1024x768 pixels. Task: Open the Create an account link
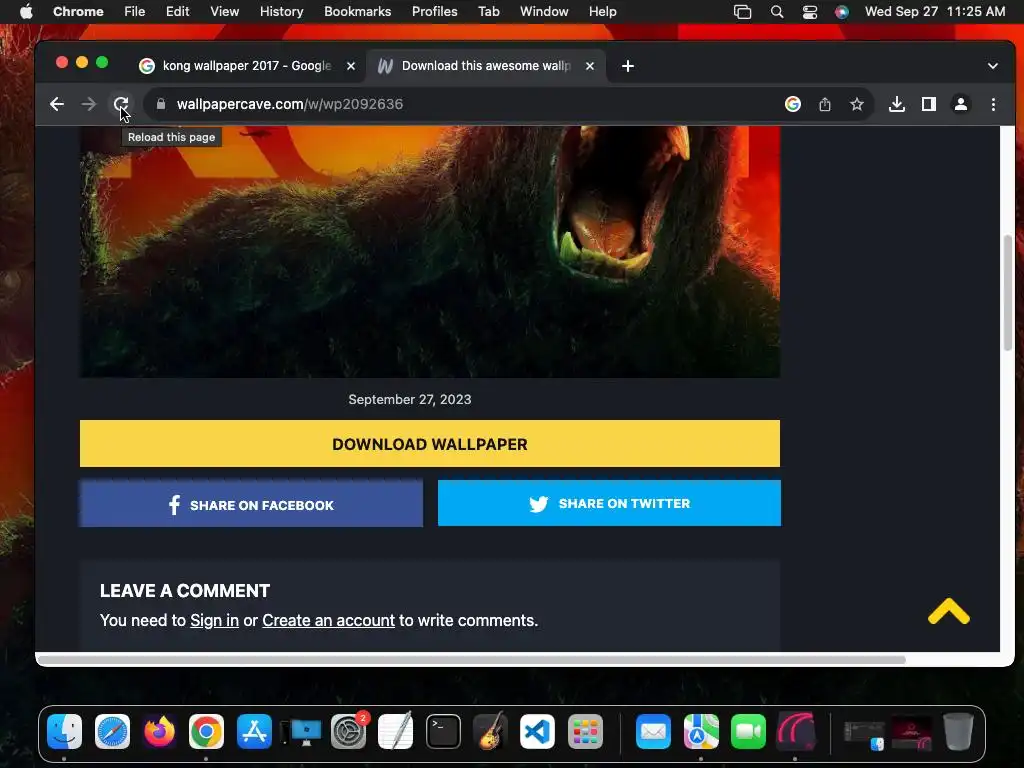point(328,620)
